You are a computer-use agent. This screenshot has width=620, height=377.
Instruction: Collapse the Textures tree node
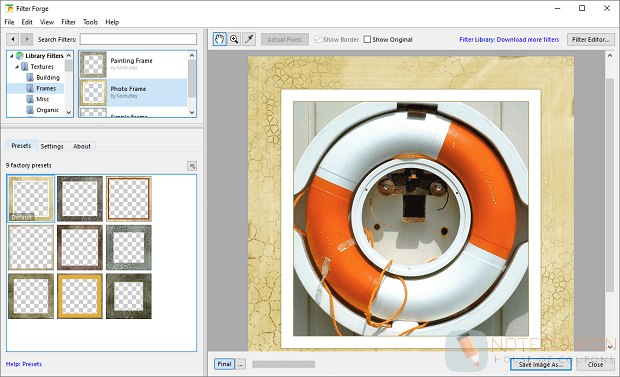pos(17,66)
